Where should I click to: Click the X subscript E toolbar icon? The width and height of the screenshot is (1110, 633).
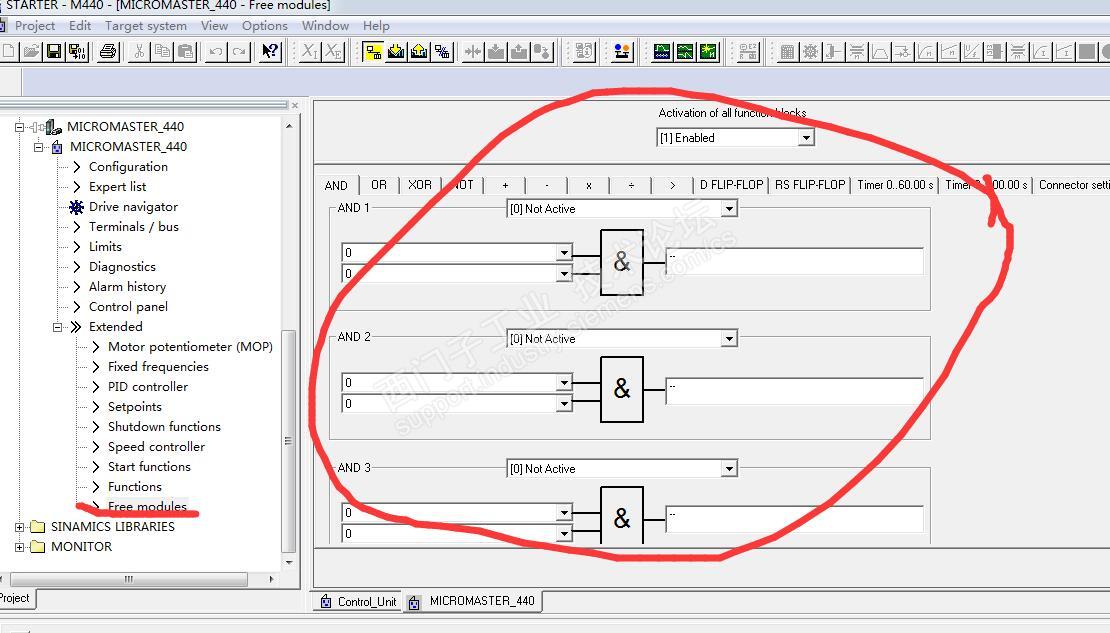pos(333,52)
